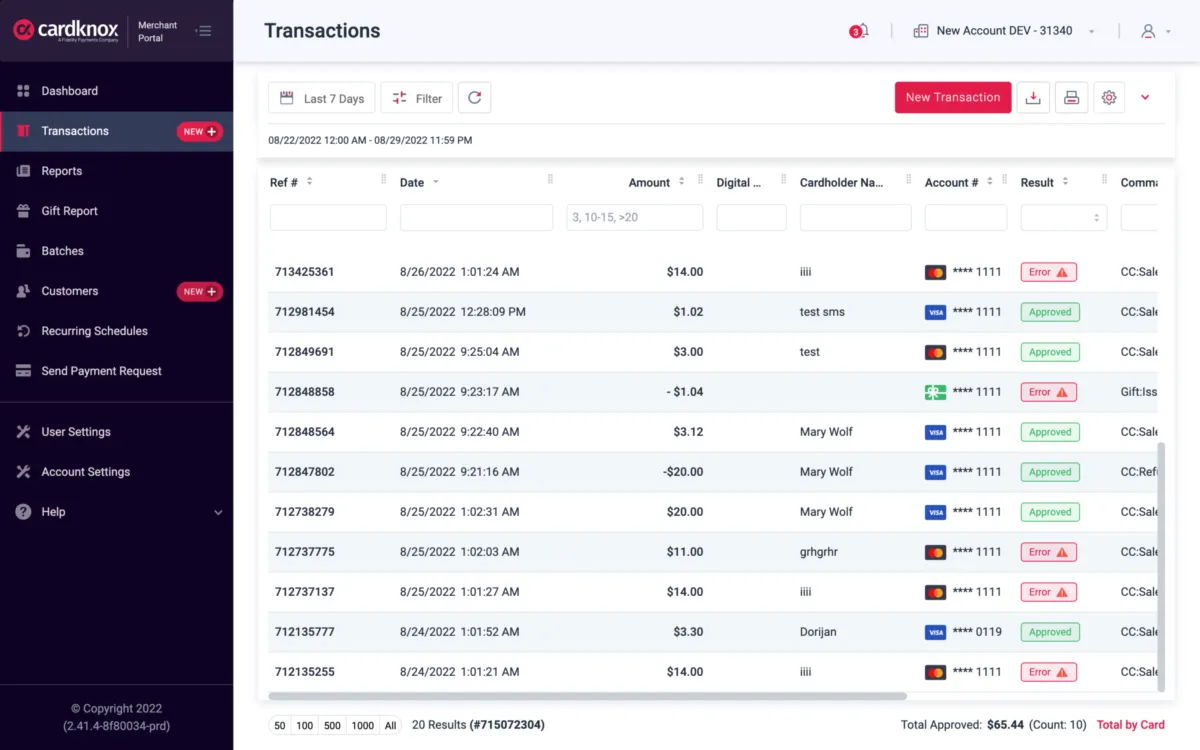The width and height of the screenshot is (1200, 750).
Task: Open the user profile menu
Action: tap(1155, 31)
